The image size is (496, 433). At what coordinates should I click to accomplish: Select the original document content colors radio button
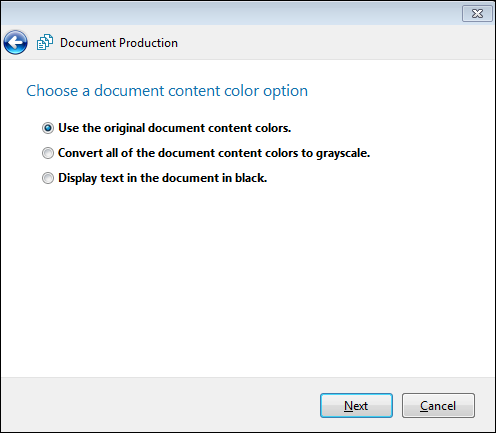point(48,128)
